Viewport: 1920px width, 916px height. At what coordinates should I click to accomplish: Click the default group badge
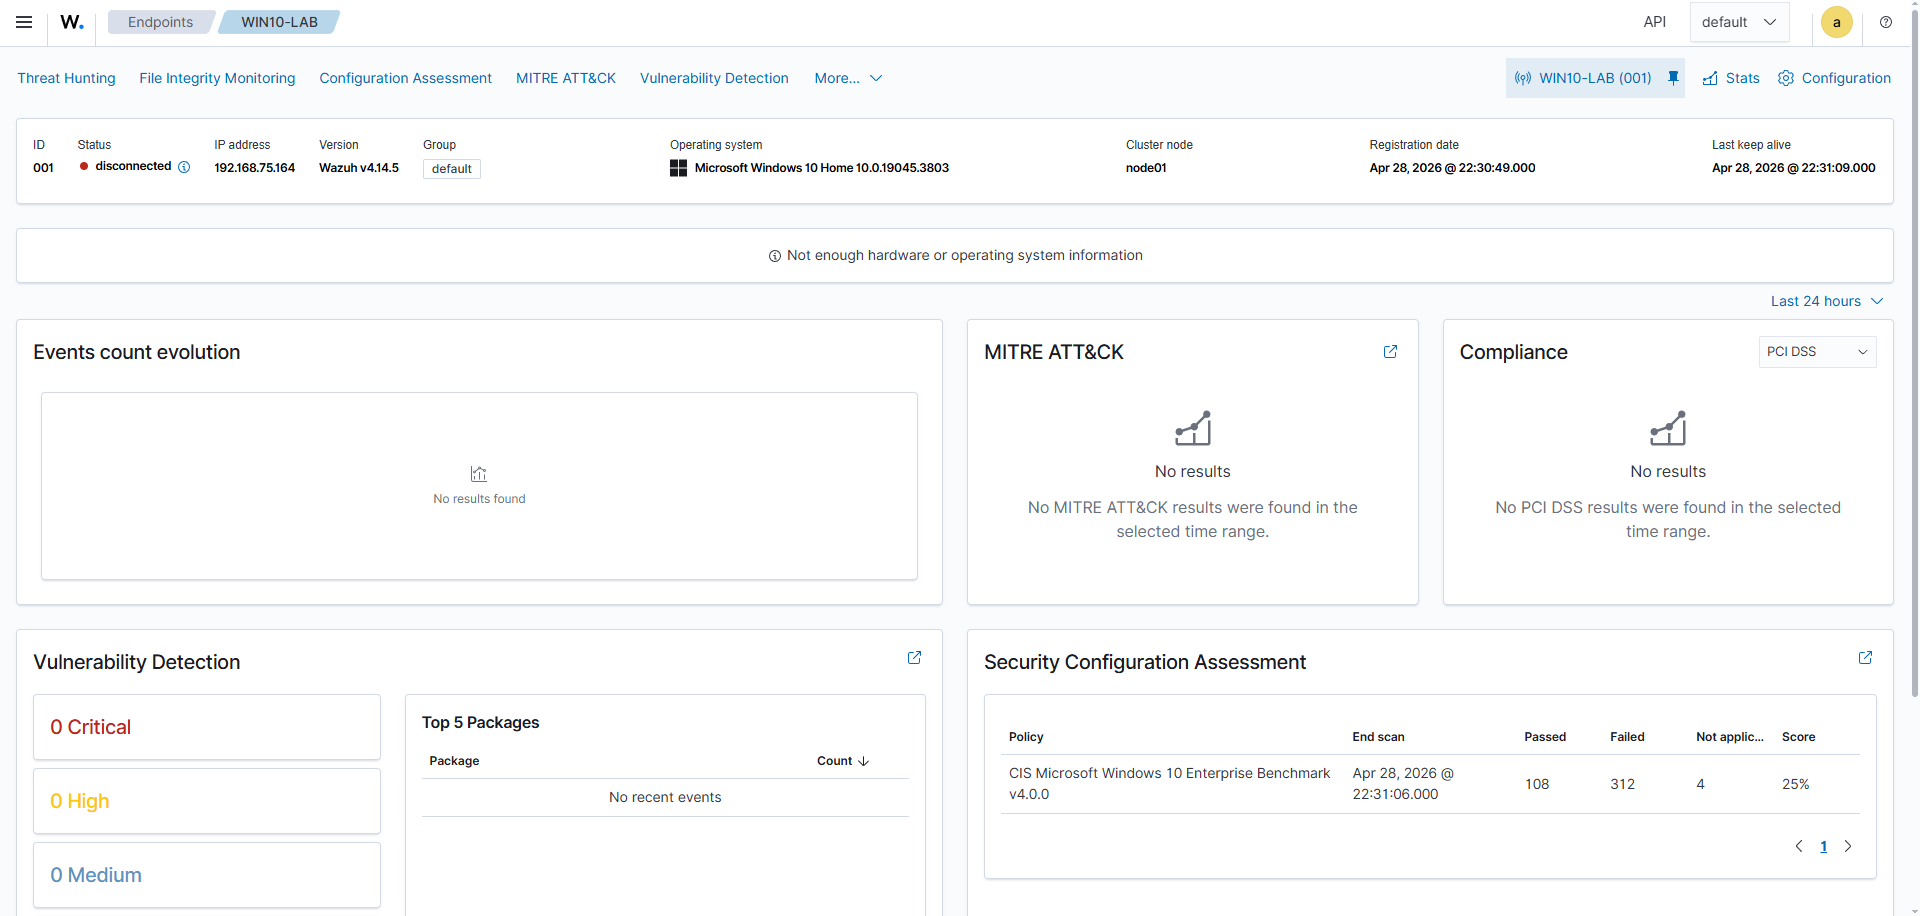[452, 169]
